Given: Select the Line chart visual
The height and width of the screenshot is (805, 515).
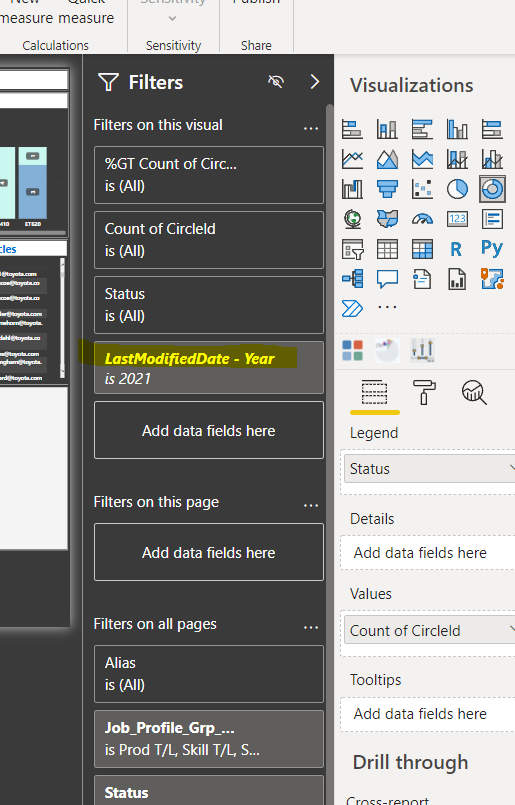Looking at the screenshot, I should click(x=352, y=159).
